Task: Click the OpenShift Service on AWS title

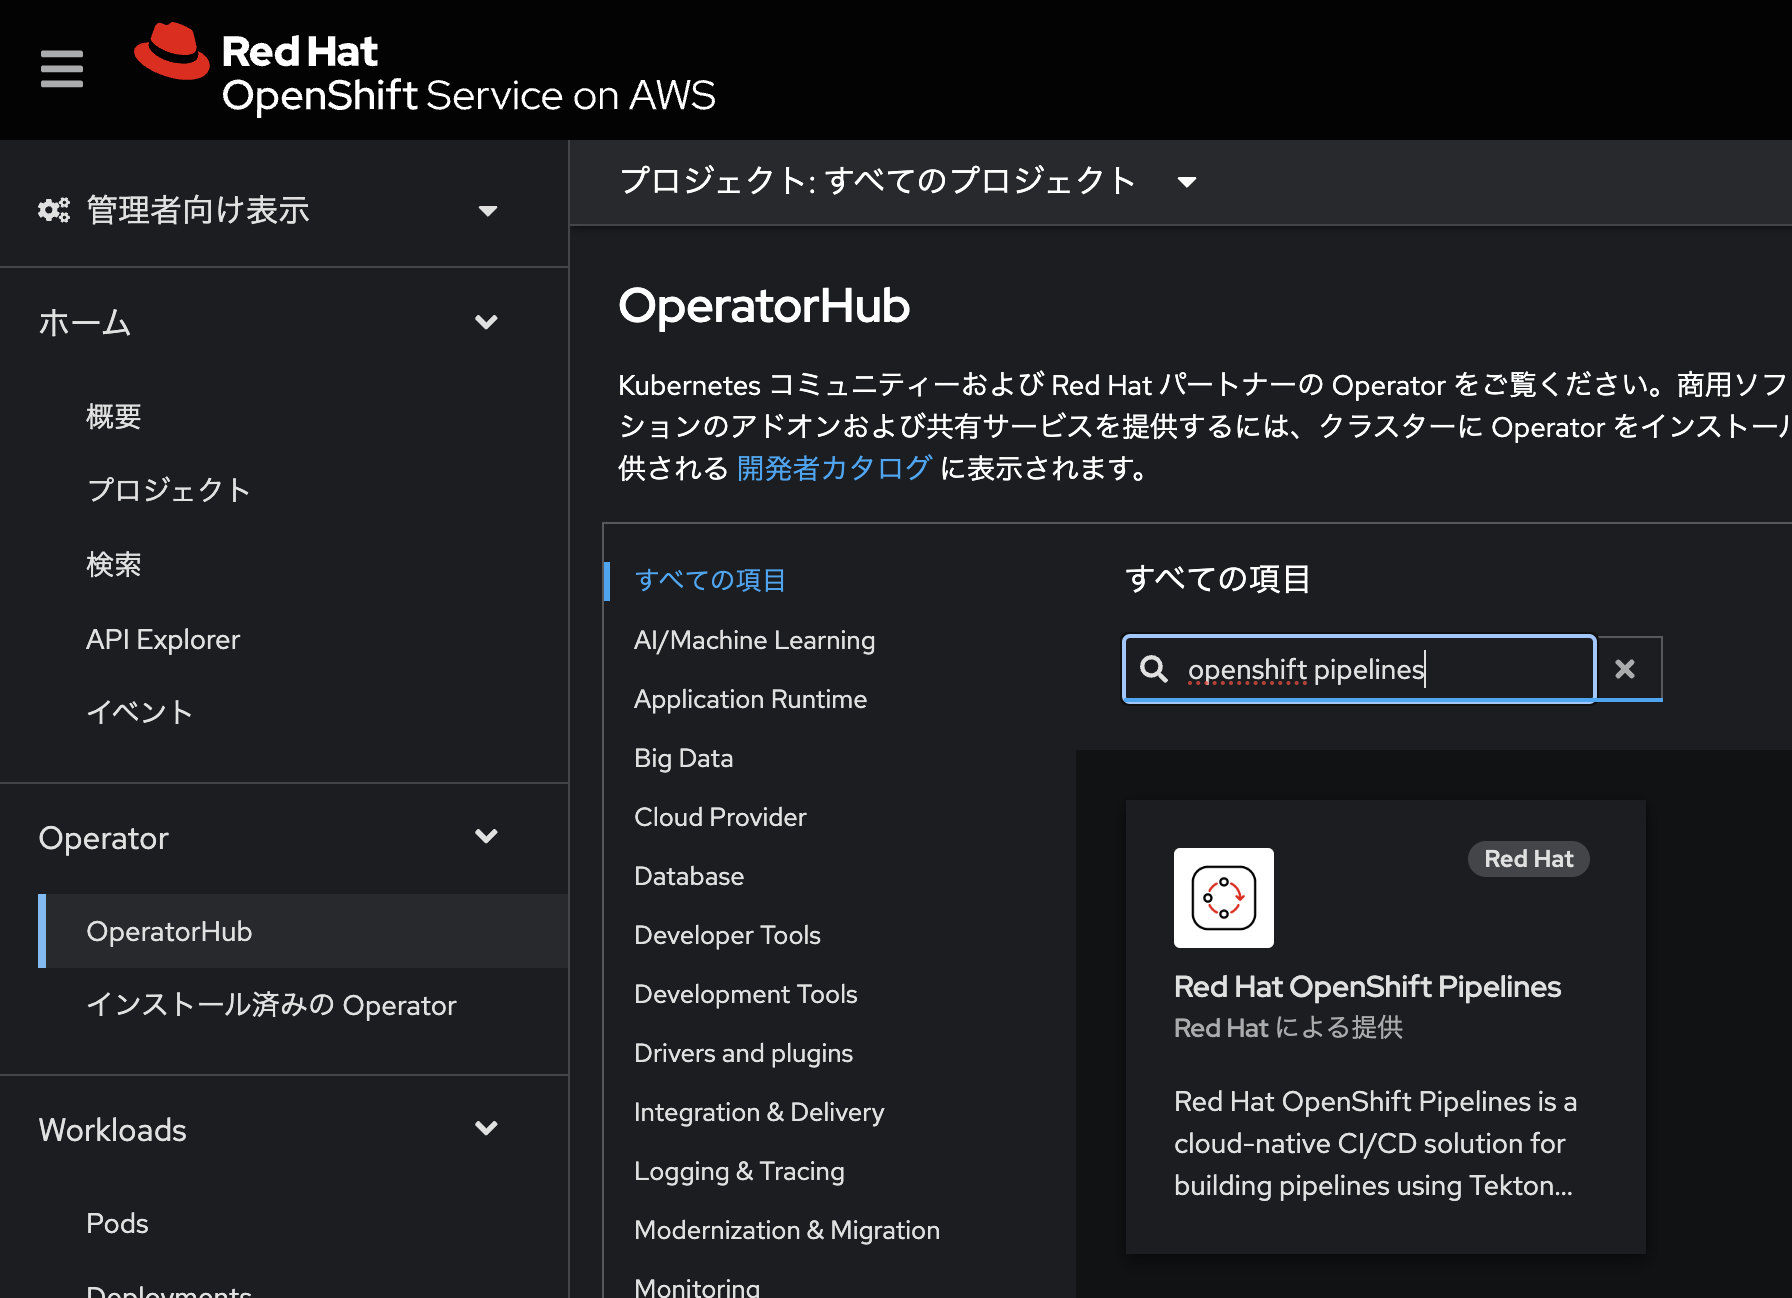Action: coord(469,96)
